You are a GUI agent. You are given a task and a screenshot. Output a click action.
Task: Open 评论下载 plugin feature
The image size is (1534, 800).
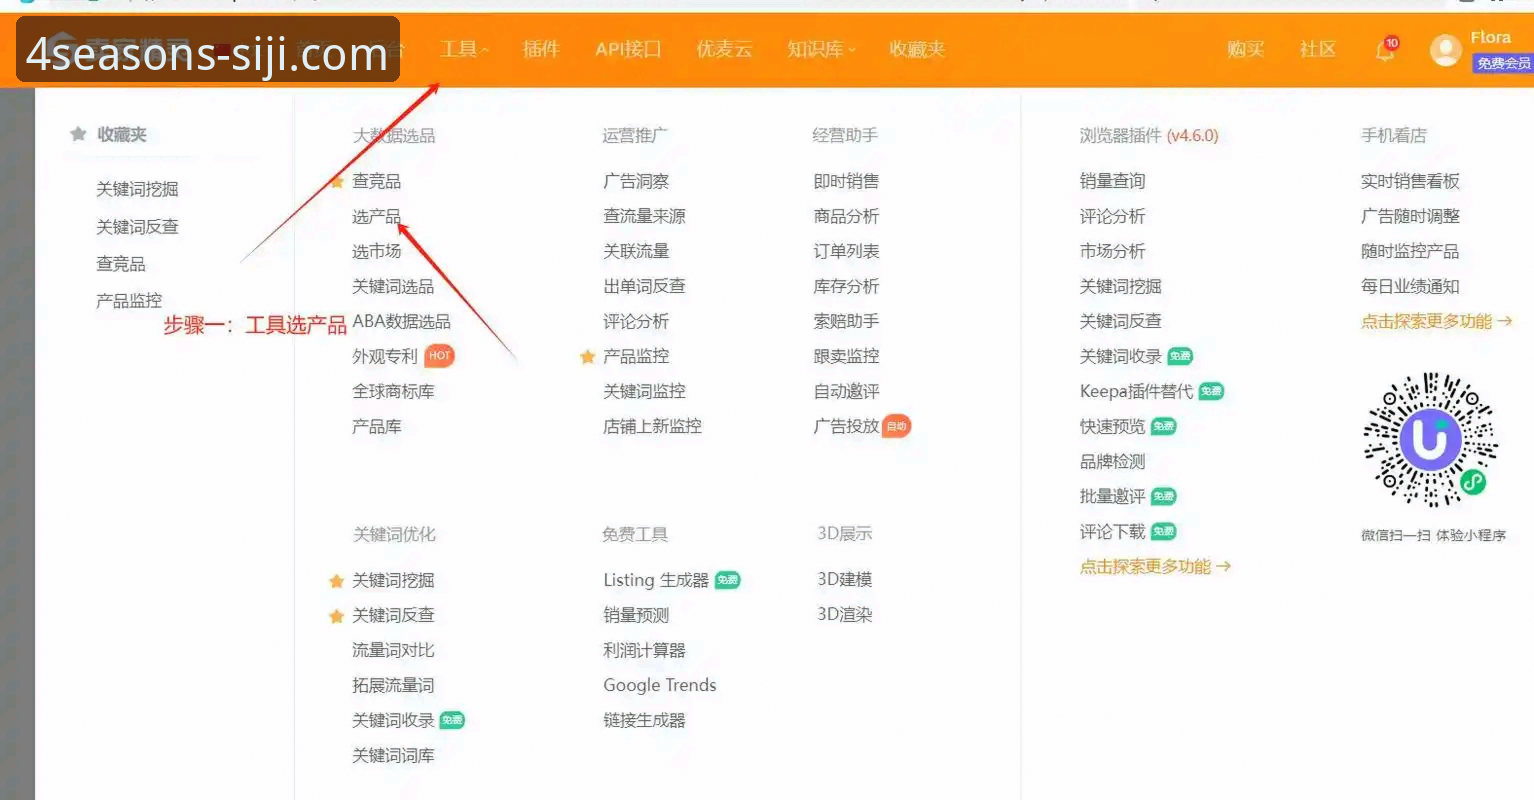point(1112,531)
